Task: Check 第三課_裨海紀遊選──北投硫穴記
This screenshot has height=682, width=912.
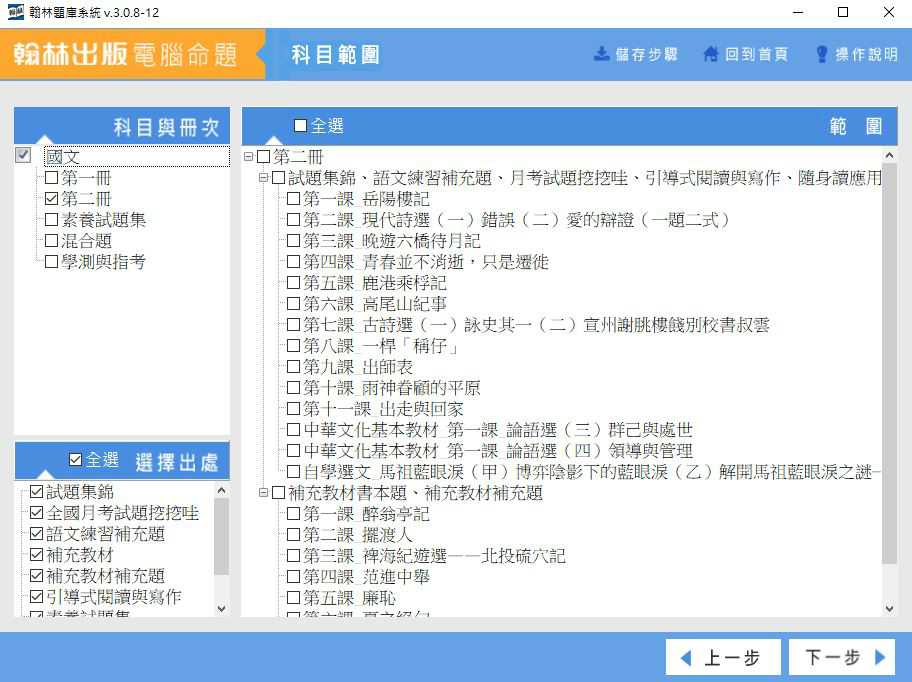Action: [294, 556]
